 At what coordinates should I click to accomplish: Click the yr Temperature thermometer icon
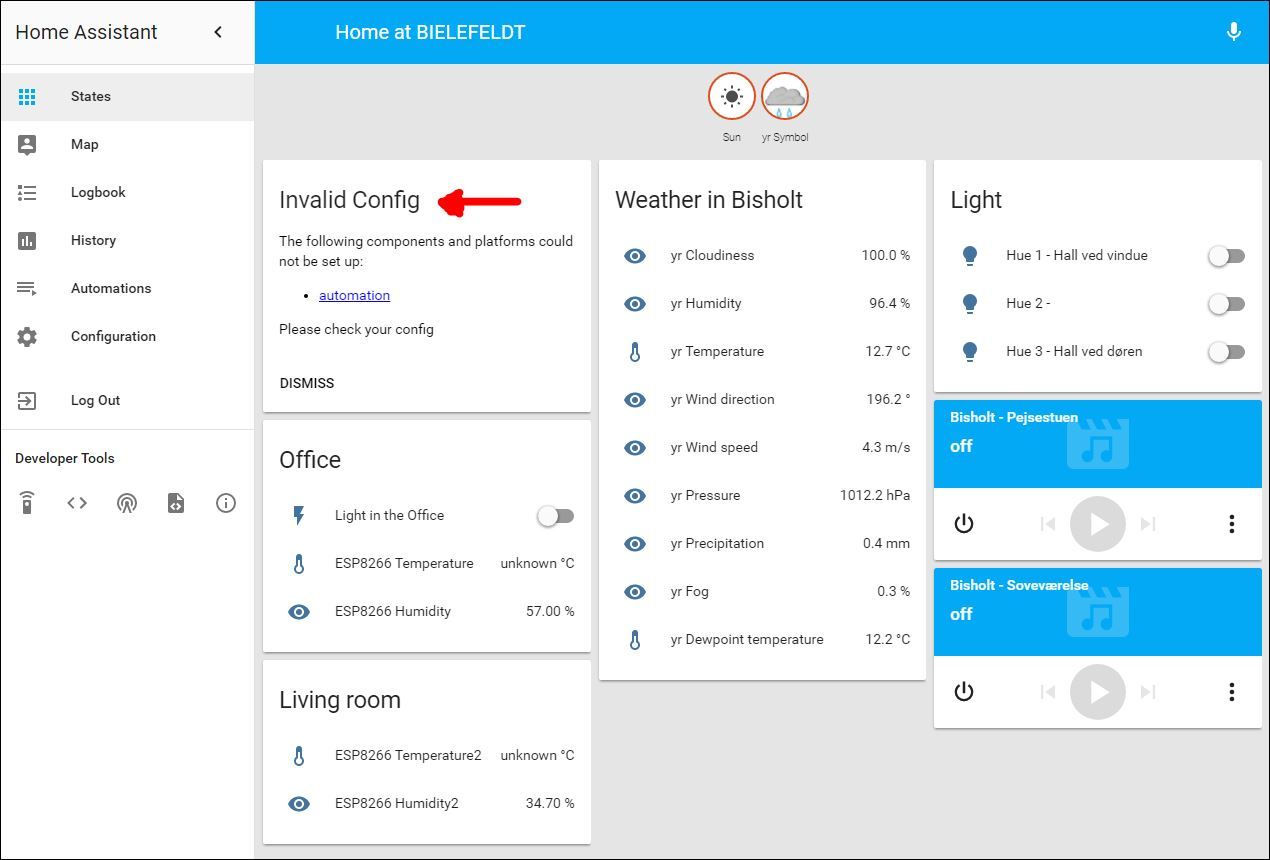point(635,351)
